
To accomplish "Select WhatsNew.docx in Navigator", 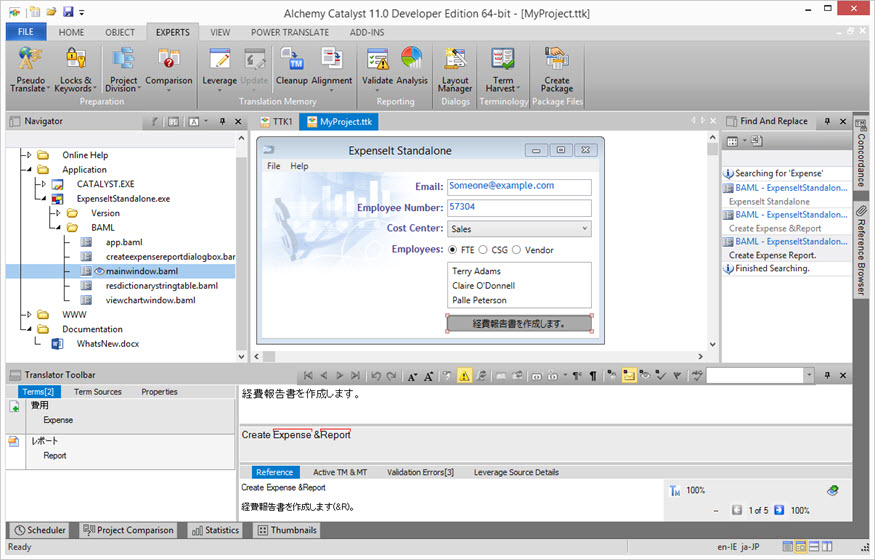I will pyautogui.click(x=108, y=344).
